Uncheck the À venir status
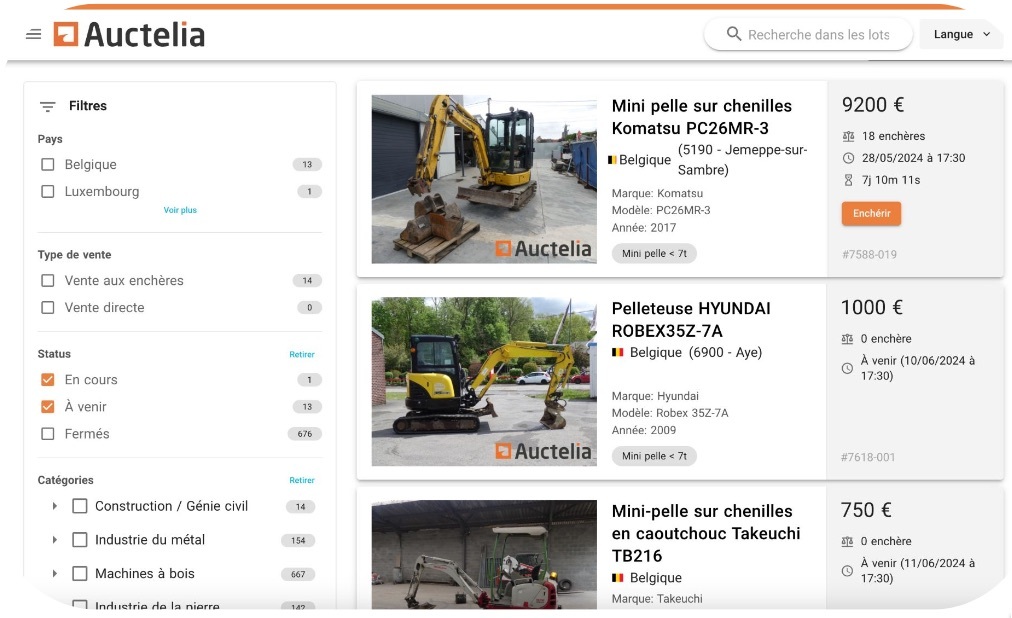 coord(48,407)
